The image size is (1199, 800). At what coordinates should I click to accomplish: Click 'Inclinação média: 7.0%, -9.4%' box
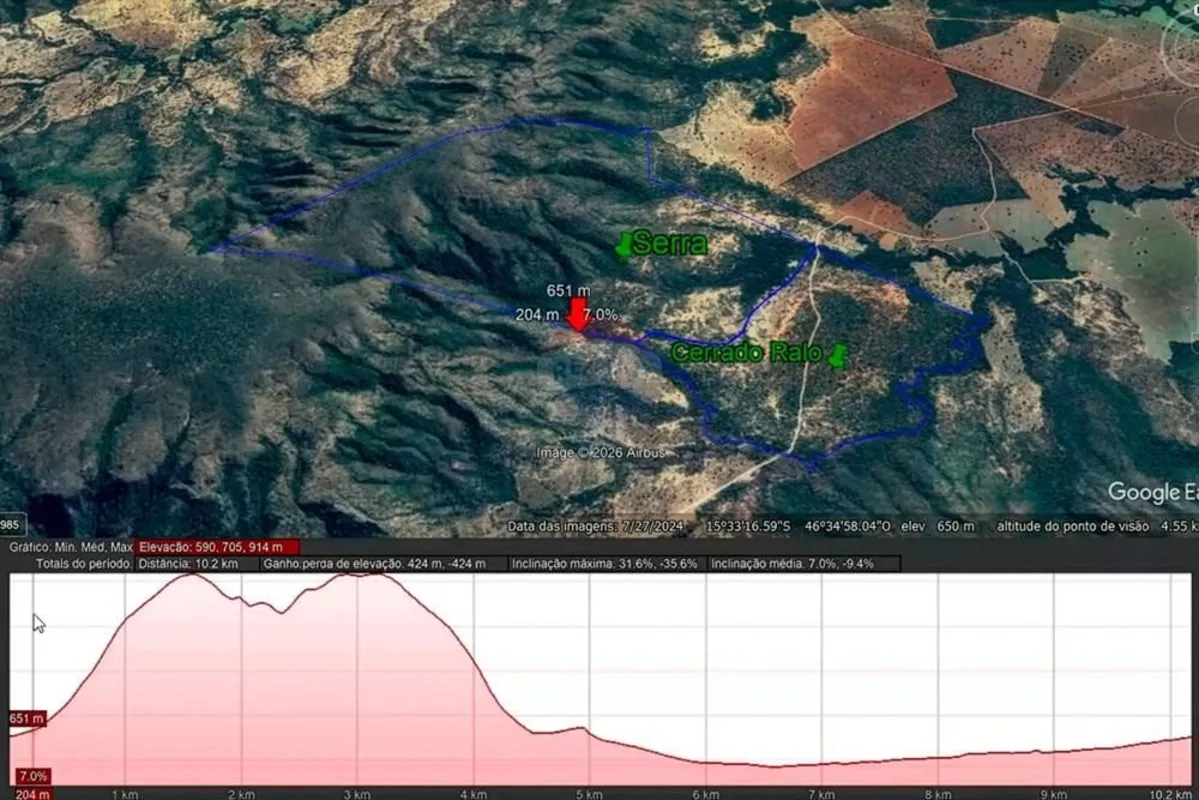803,564
